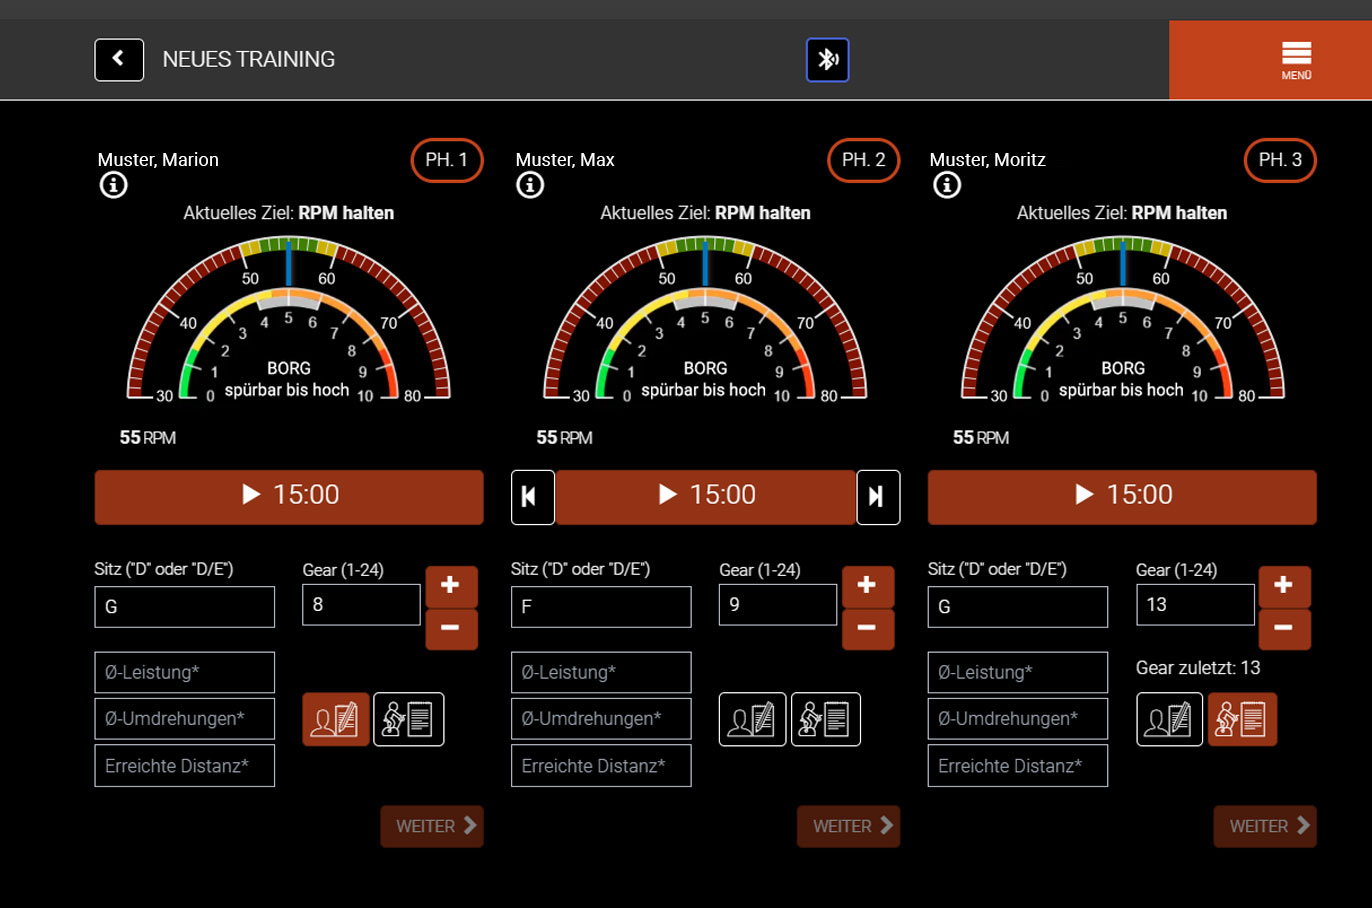This screenshot has width=1372, height=908.
Task: Increase gear for Muster, Moritz
Action: (x=1284, y=586)
